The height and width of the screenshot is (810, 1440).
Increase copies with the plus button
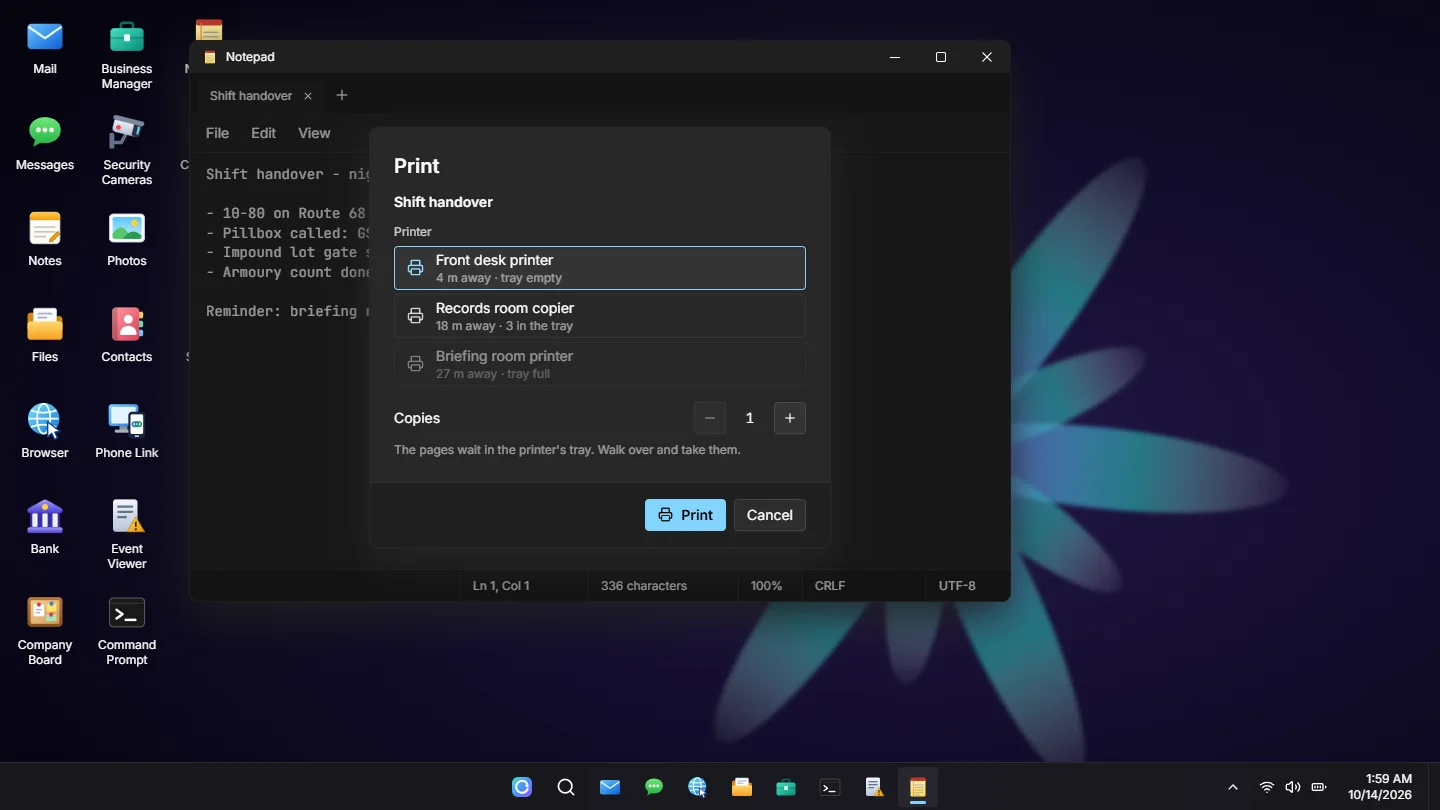[x=790, y=418]
